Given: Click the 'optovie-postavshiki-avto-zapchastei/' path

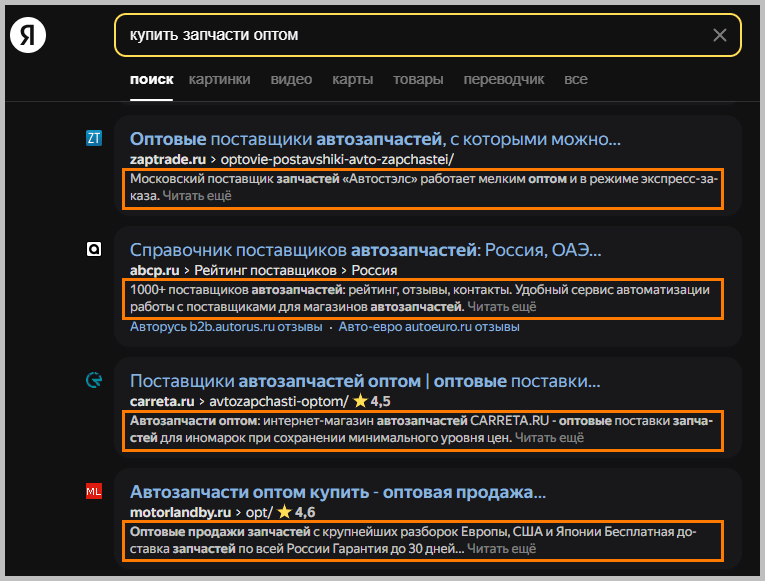Looking at the screenshot, I should pos(337,160).
